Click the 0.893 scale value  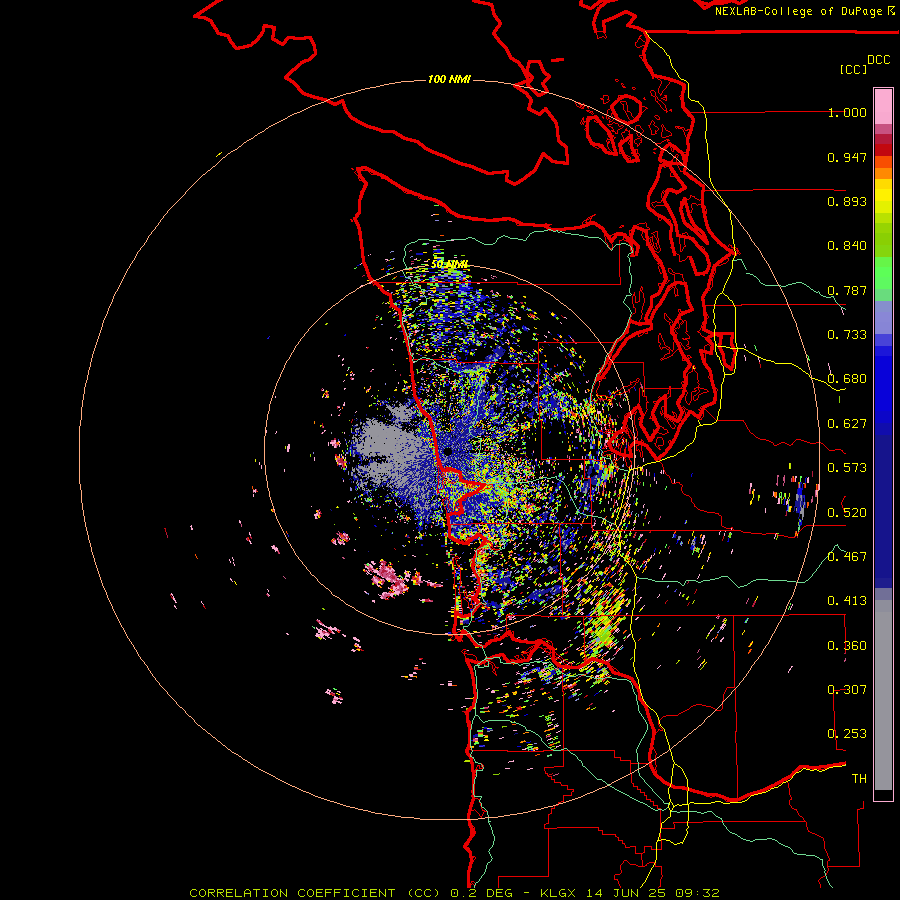tap(847, 201)
